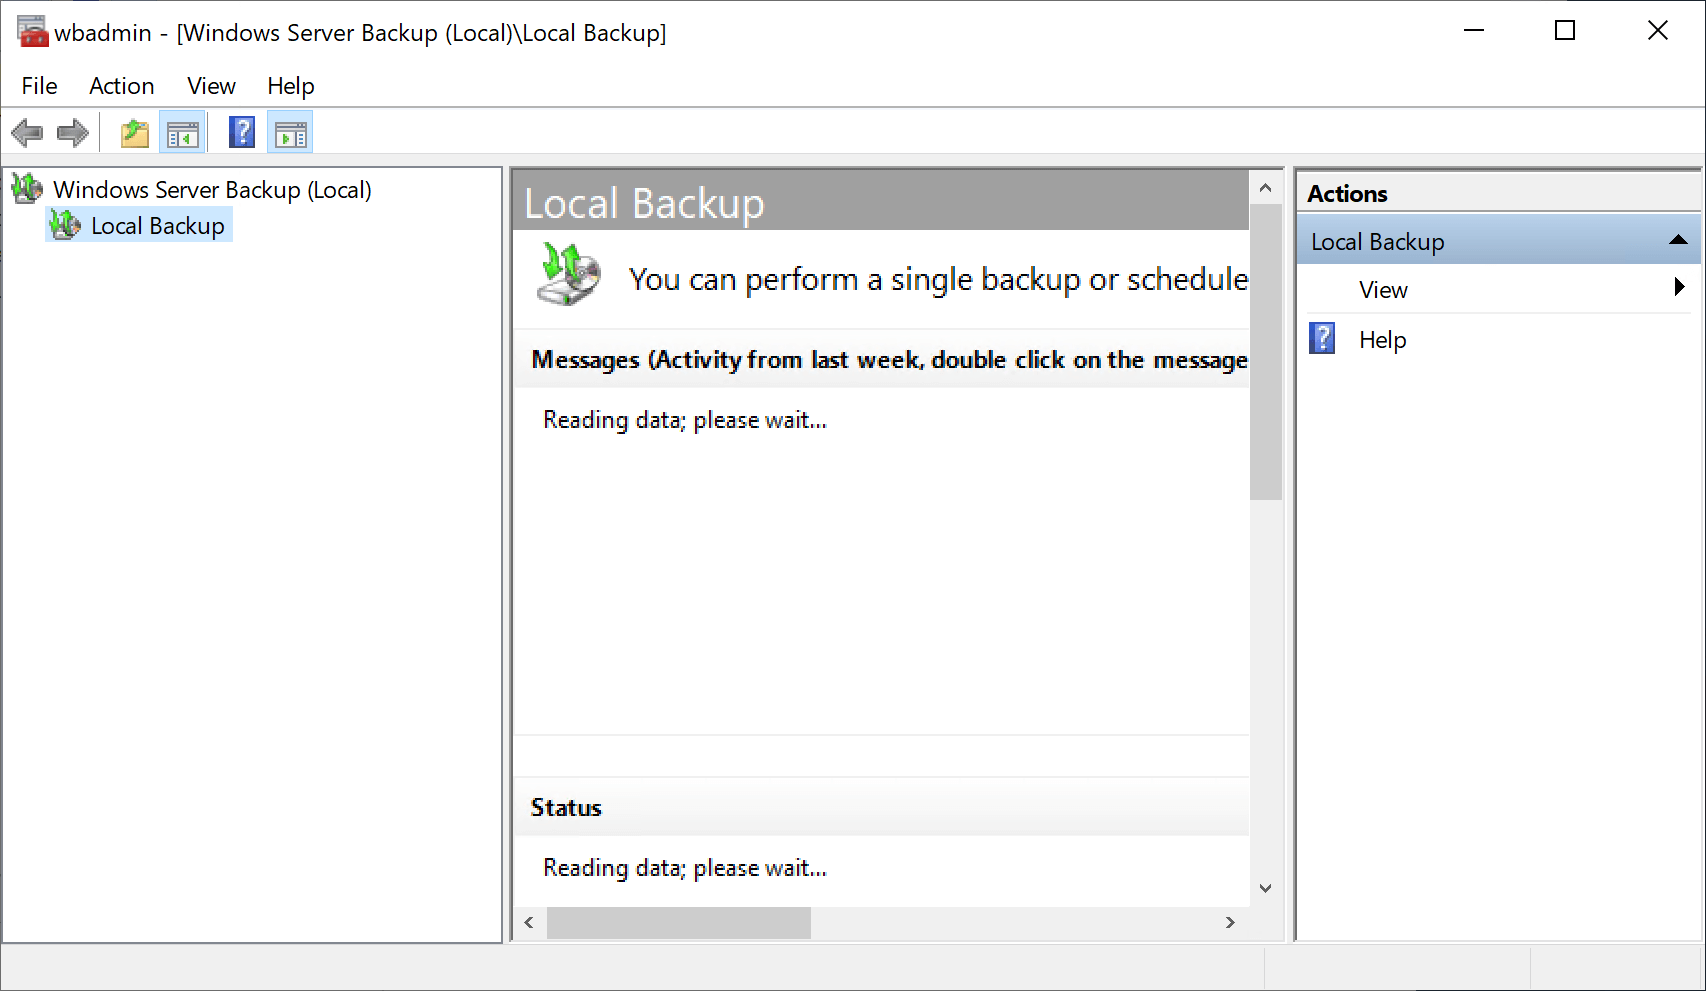Minimize the wbadmin window
The width and height of the screenshot is (1706, 991).
1474,31
